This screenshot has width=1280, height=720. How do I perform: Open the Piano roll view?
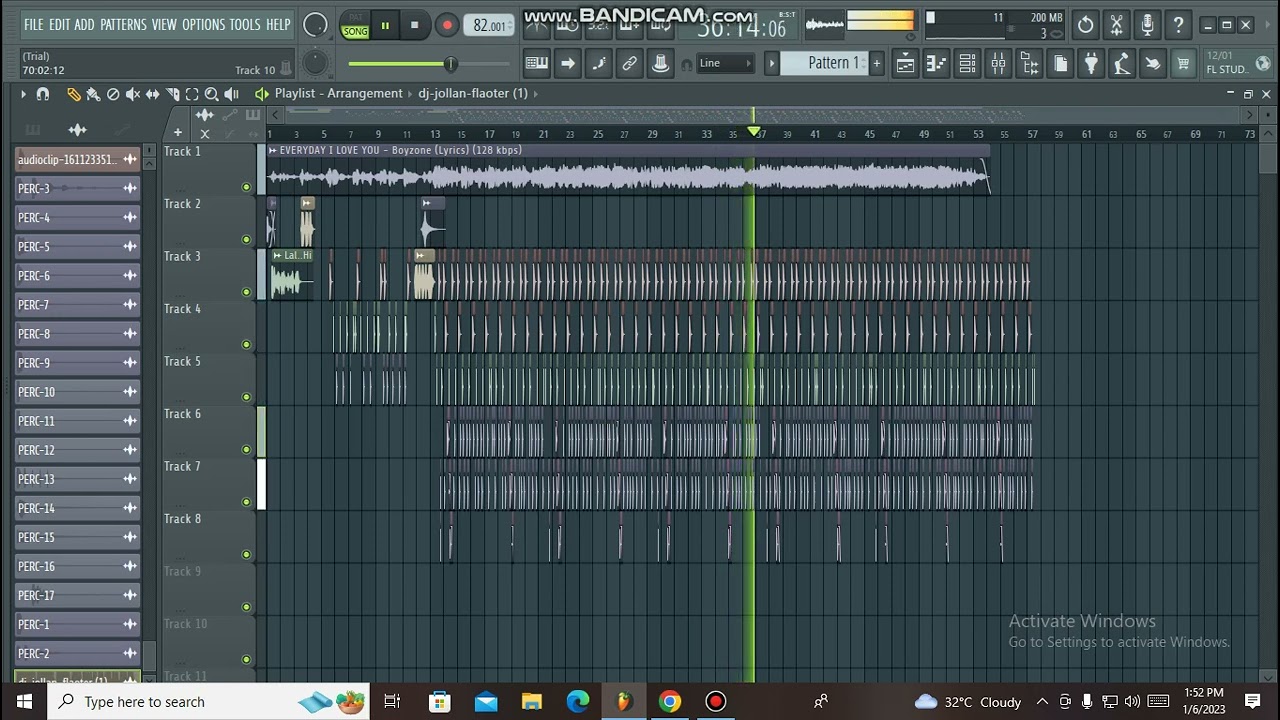(936, 64)
